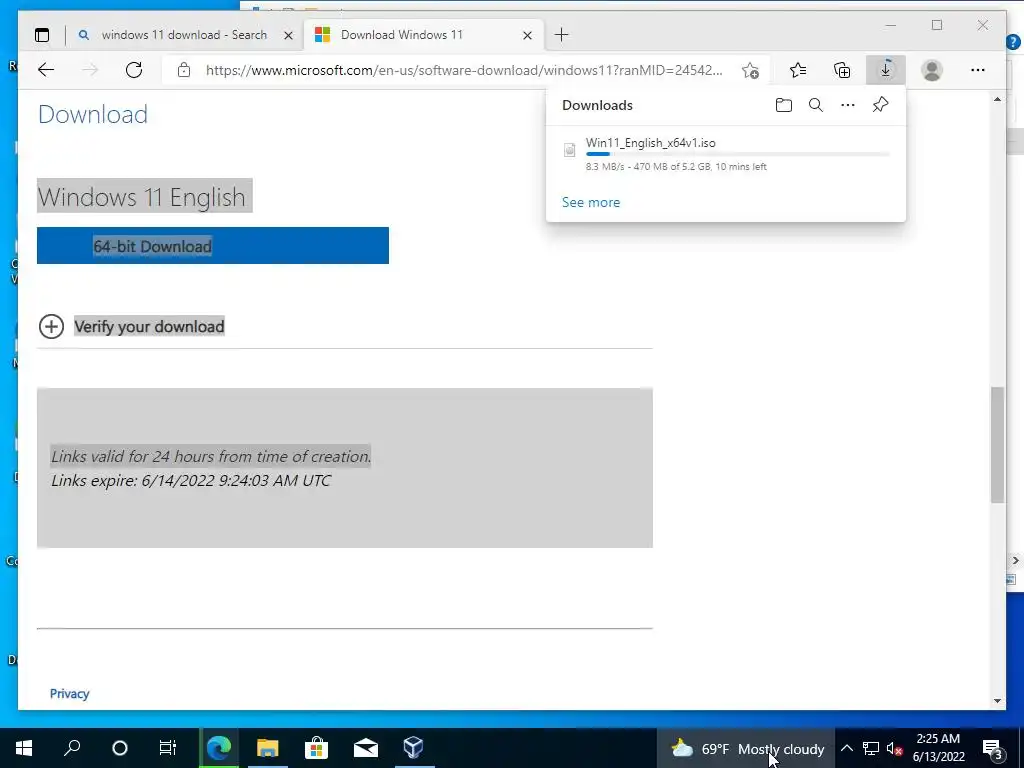
Task: Open Mail app from the taskbar
Action: tap(366, 748)
